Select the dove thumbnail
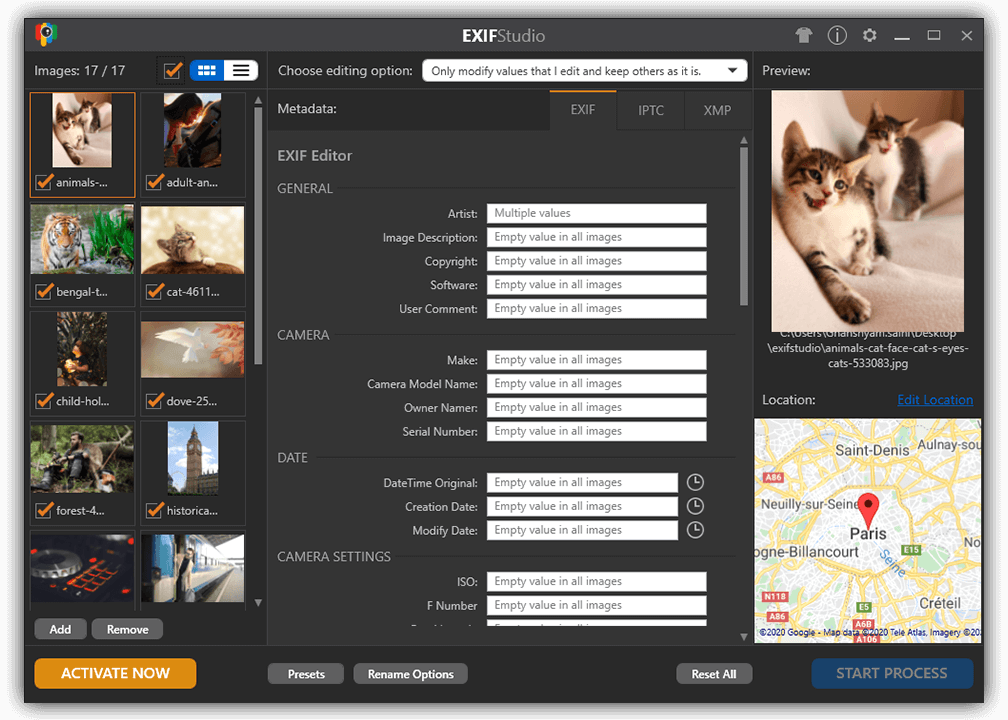 tap(192, 350)
